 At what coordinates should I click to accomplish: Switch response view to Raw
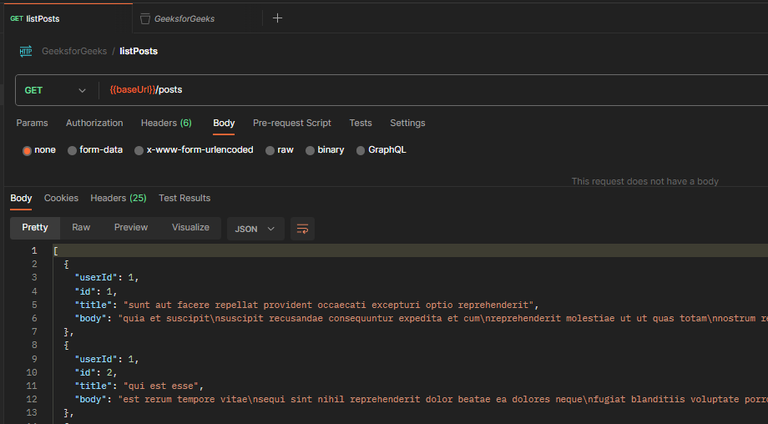coord(81,228)
